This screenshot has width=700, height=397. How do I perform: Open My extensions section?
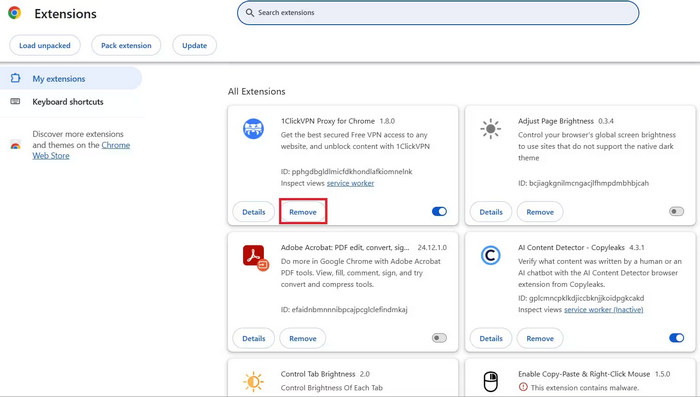71,79
